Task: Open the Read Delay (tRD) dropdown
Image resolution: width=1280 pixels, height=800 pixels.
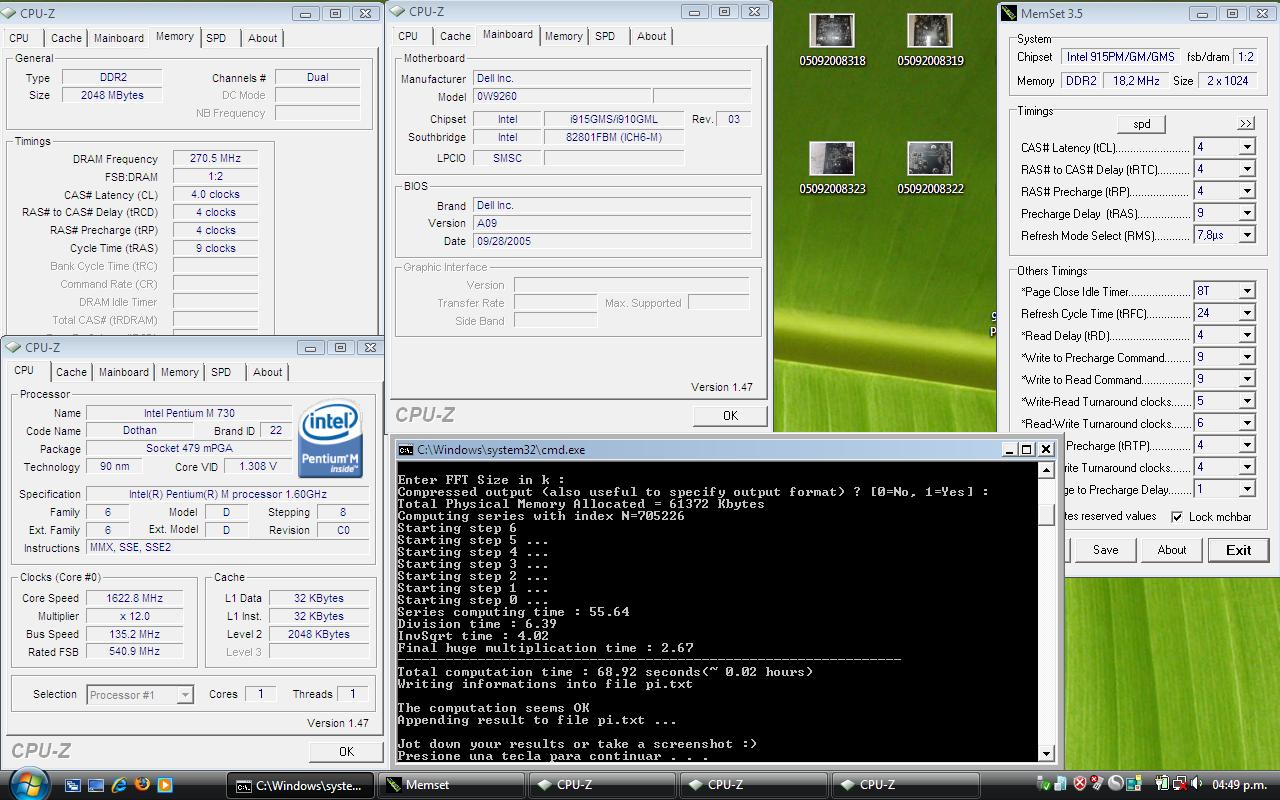Action: pyautogui.click(x=1246, y=335)
